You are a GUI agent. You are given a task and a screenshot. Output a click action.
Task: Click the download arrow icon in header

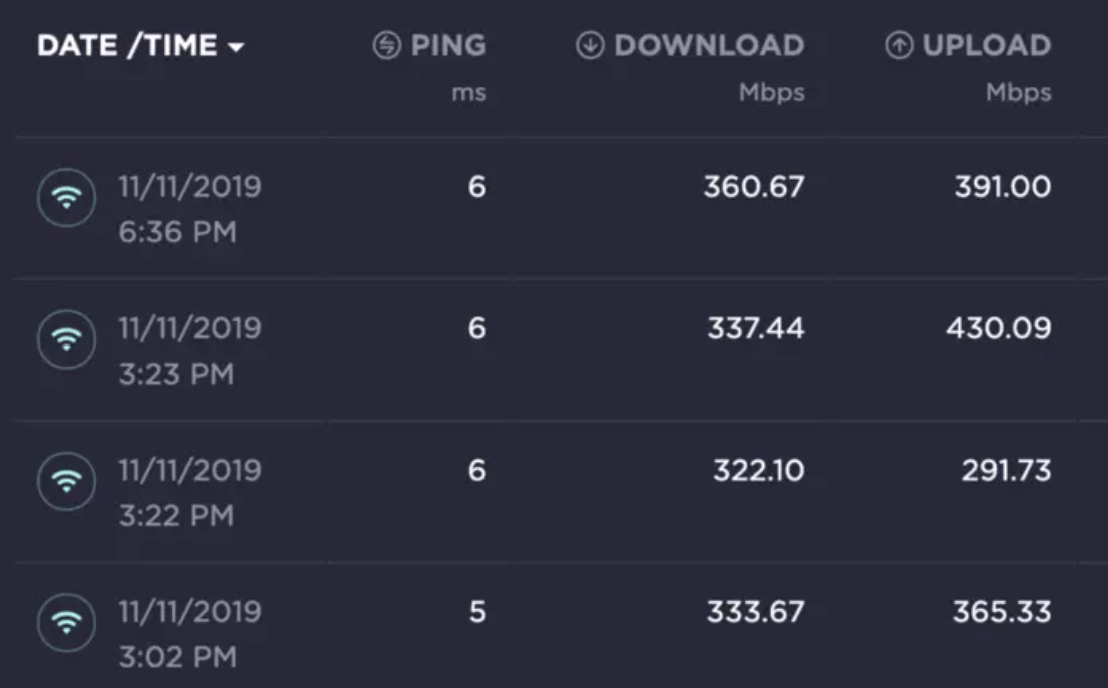590,46
